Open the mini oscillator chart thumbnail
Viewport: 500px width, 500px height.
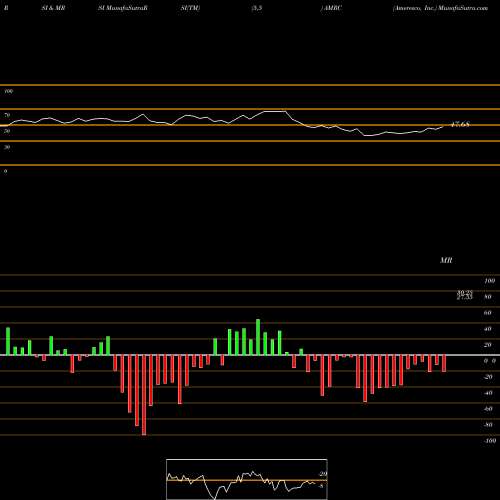(247, 479)
